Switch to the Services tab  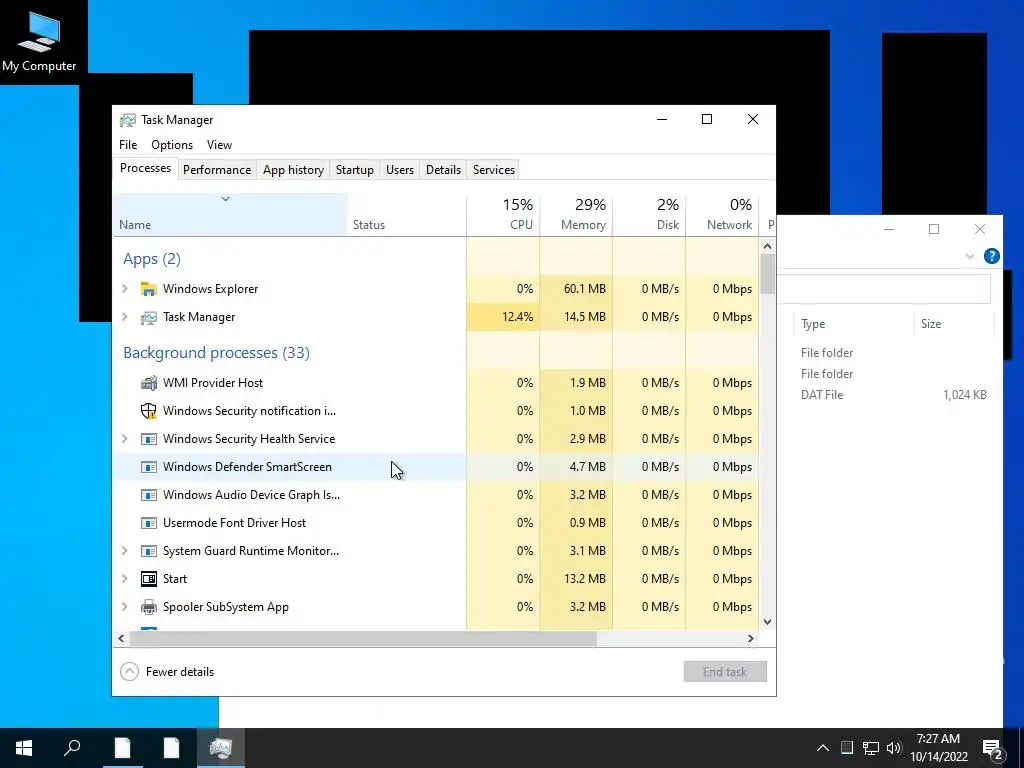pos(494,170)
